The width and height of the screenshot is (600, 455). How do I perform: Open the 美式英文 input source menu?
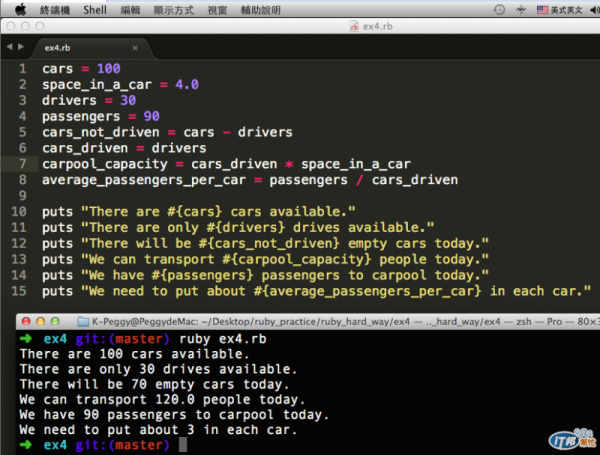[x=559, y=10]
